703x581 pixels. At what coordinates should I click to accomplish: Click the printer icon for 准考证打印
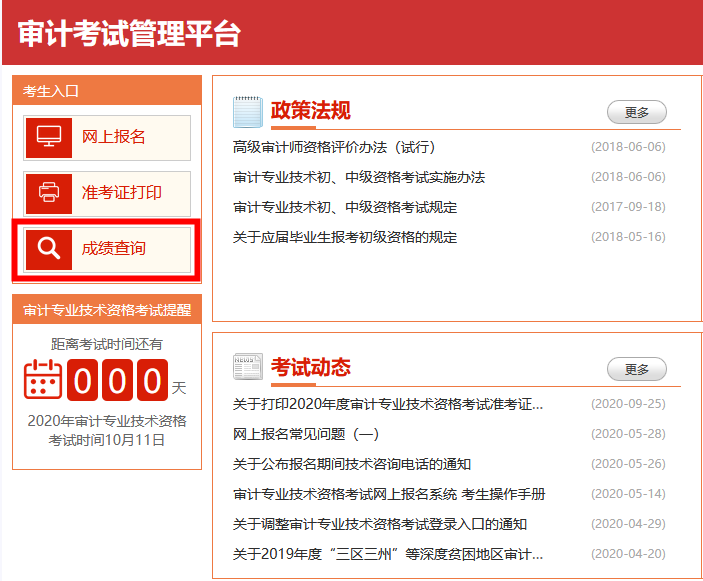click(x=48, y=192)
